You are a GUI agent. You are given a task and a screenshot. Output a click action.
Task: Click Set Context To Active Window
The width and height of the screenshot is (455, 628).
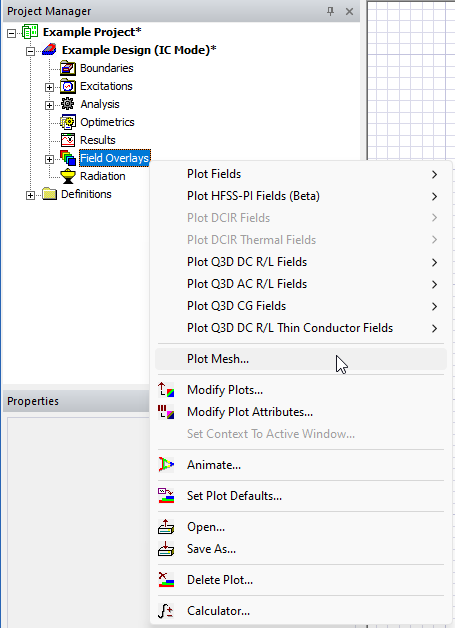pyautogui.click(x=301, y=434)
